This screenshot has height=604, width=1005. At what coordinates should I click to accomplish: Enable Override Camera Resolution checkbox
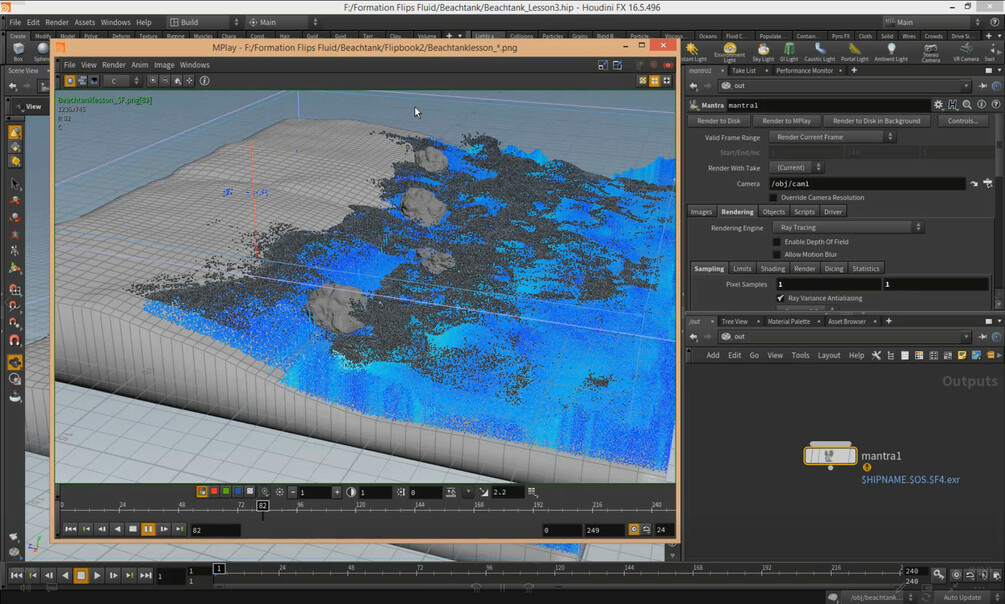coord(773,198)
